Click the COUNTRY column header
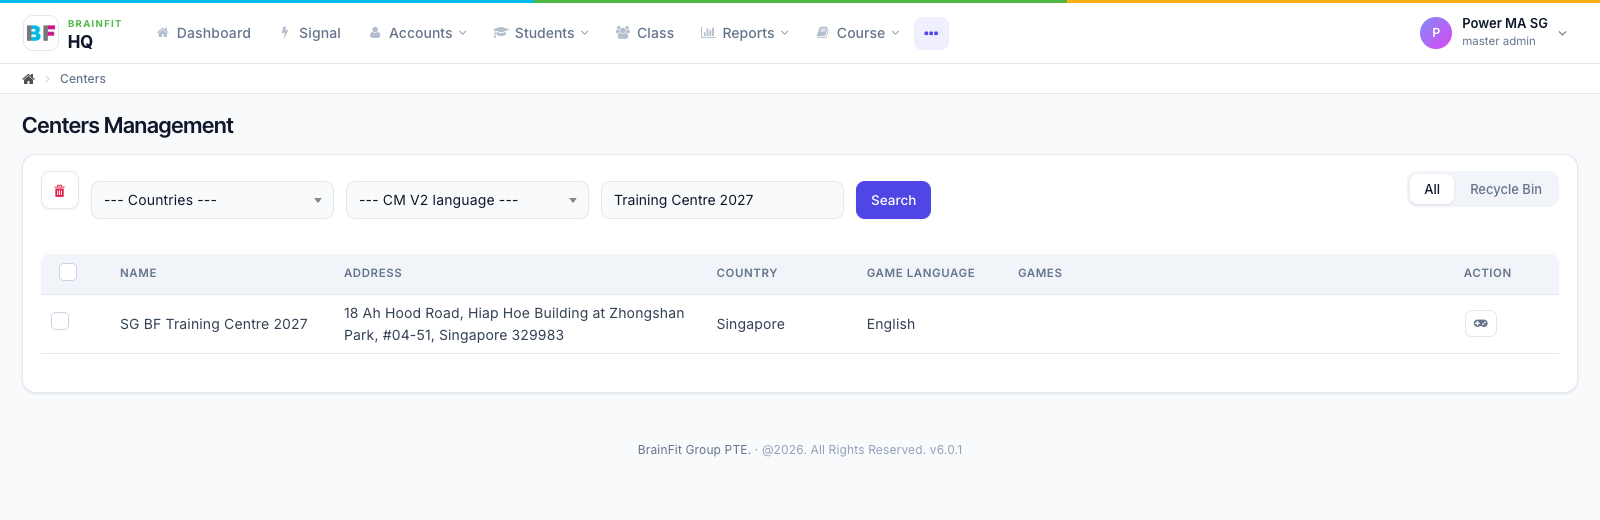 pos(747,273)
